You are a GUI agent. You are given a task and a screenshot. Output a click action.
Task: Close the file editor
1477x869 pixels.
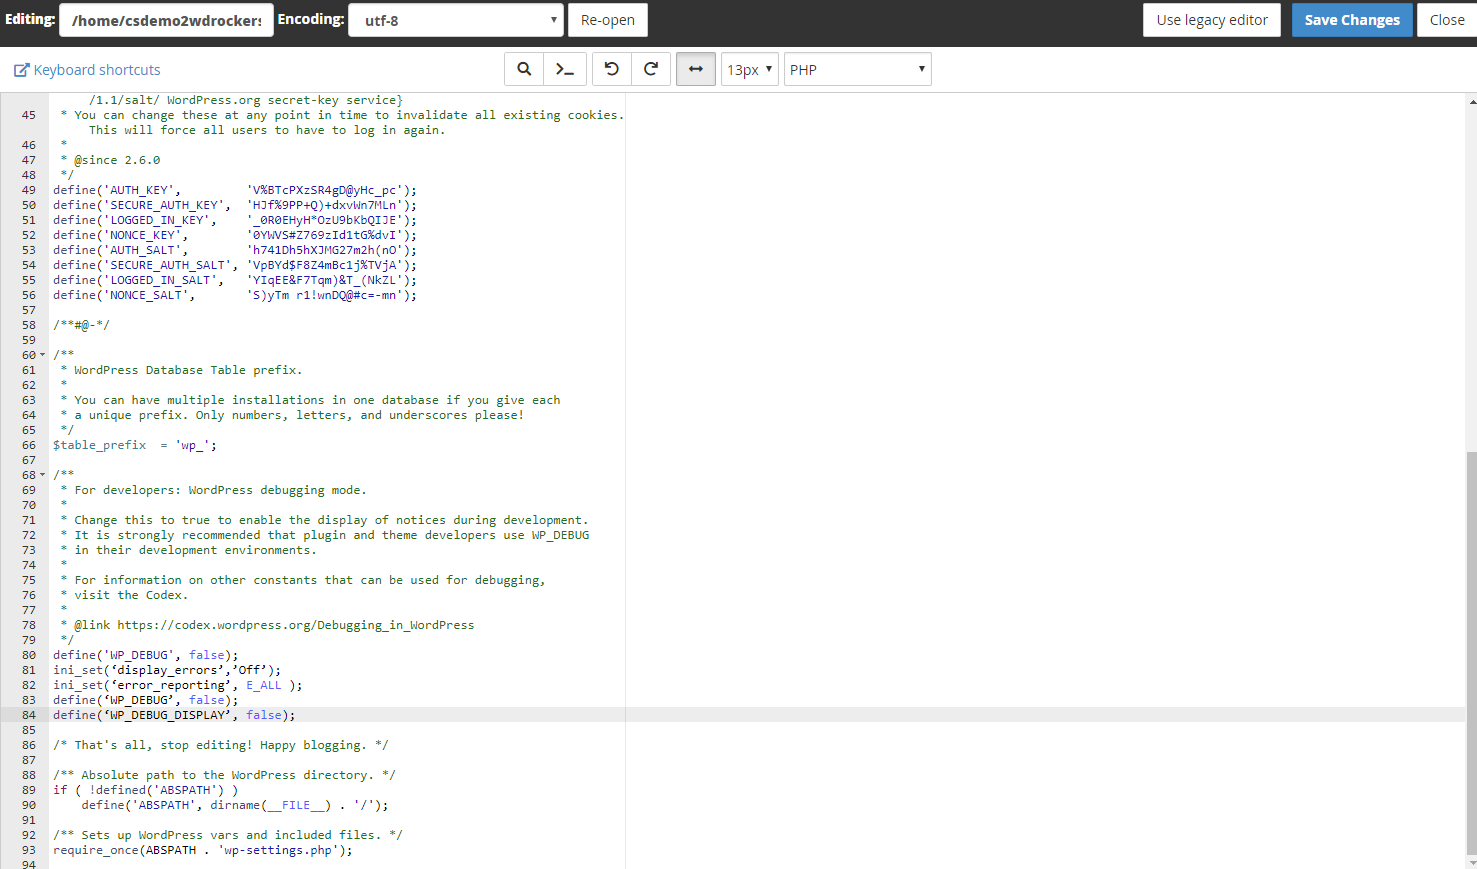click(1446, 20)
